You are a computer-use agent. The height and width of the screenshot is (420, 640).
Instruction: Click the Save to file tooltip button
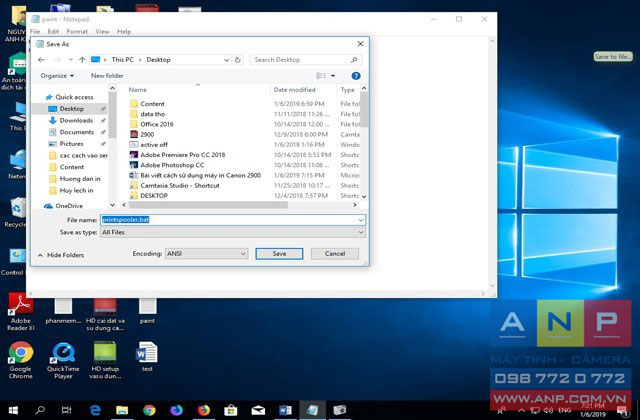613,57
